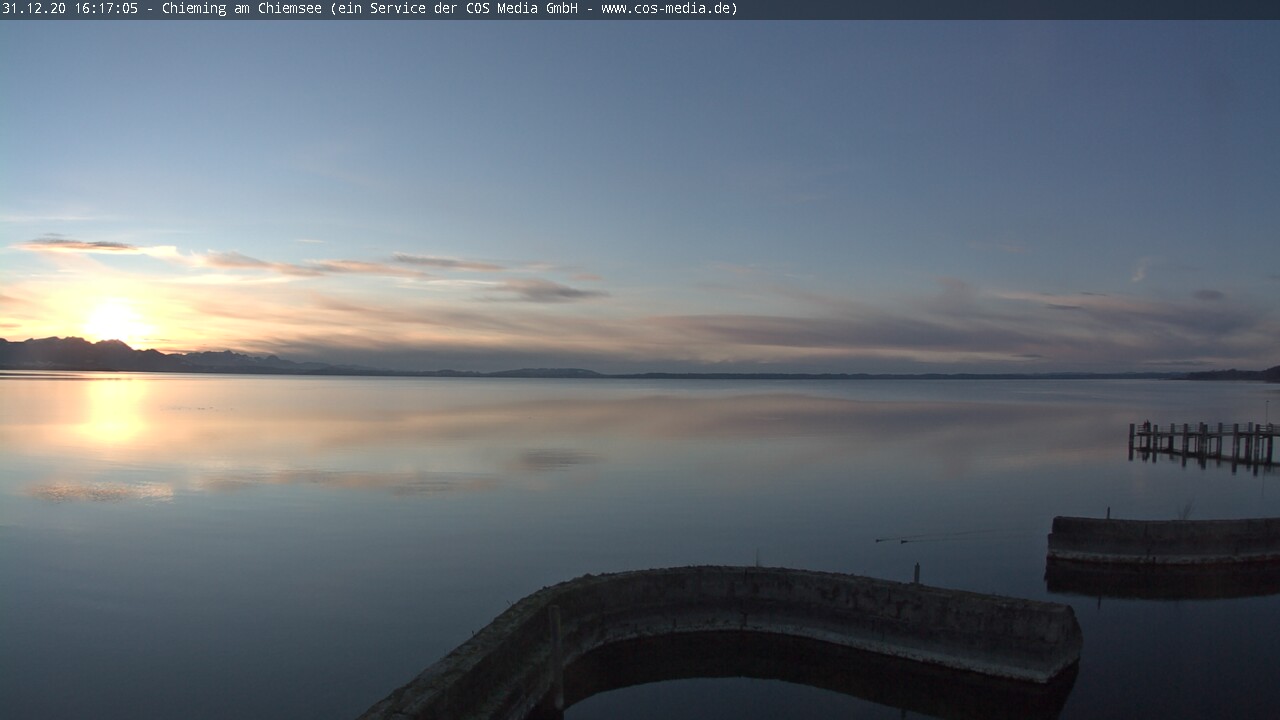Screen dimensions: 1280x720
Task: Click the straight stone breakwater on the right
Action: pos(1162,538)
